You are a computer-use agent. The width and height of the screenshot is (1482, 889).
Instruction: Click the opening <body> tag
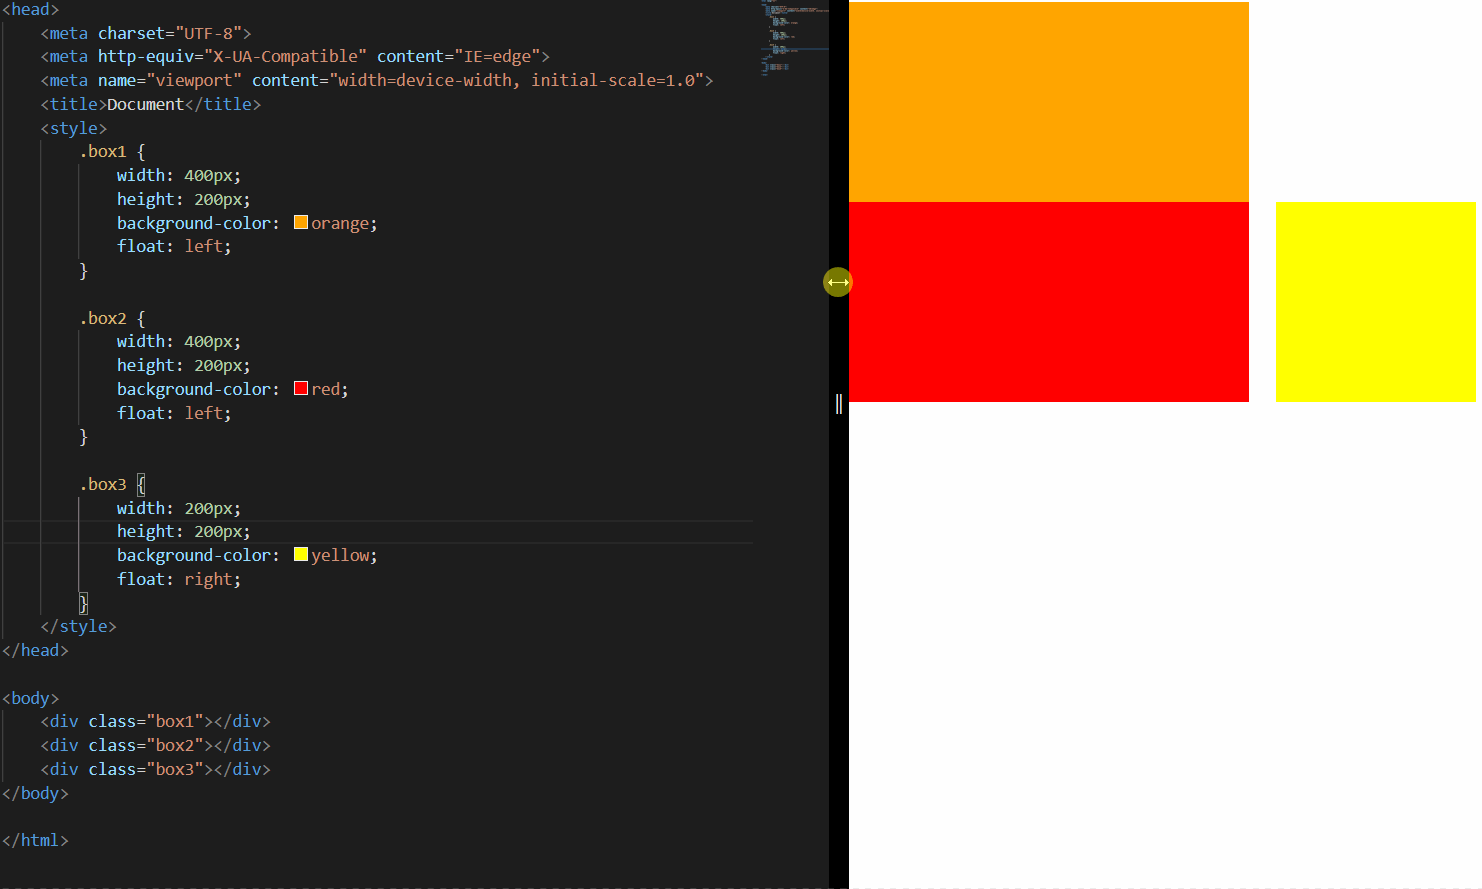[x=30, y=697]
